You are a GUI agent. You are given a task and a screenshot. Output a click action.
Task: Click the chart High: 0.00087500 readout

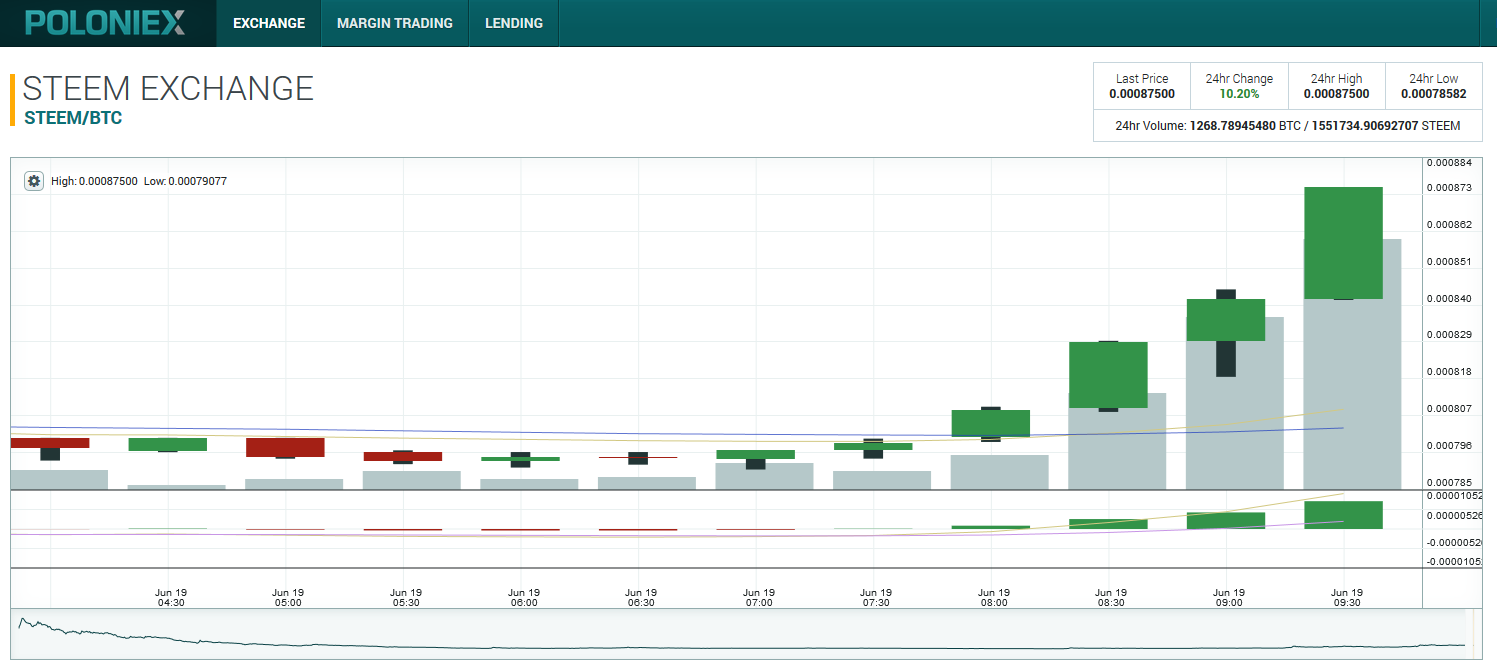pyautogui.click(x=94, y=181)
